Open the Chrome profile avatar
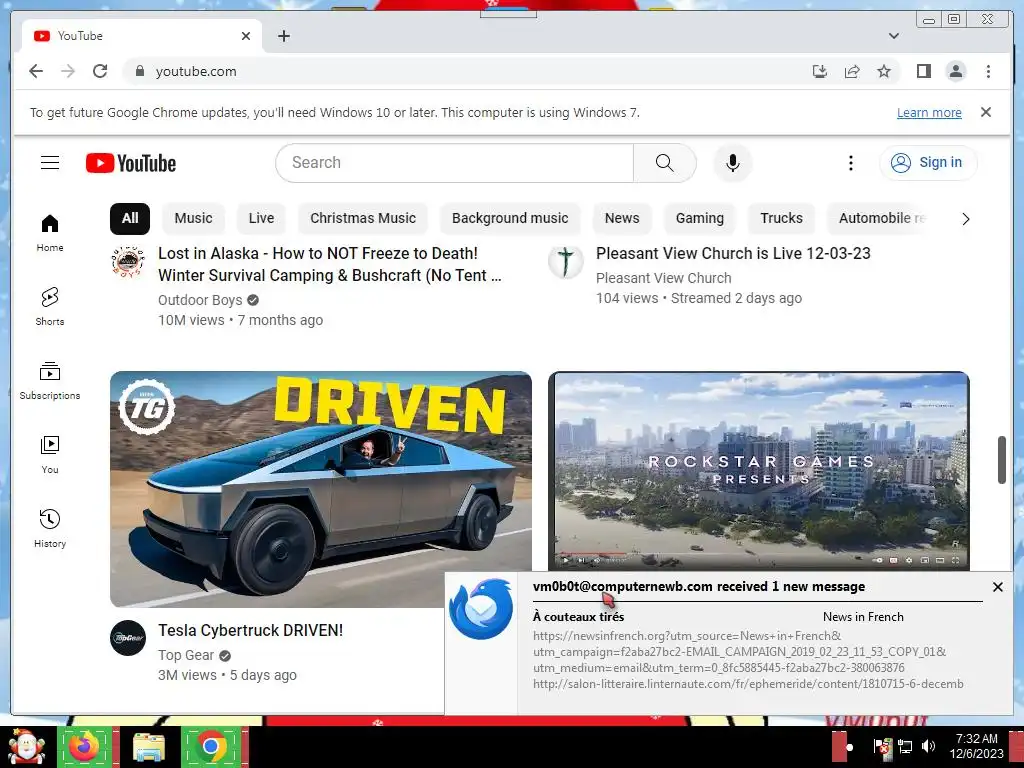Viewport: 1024px width, 768px height. (x=955, y=71)
